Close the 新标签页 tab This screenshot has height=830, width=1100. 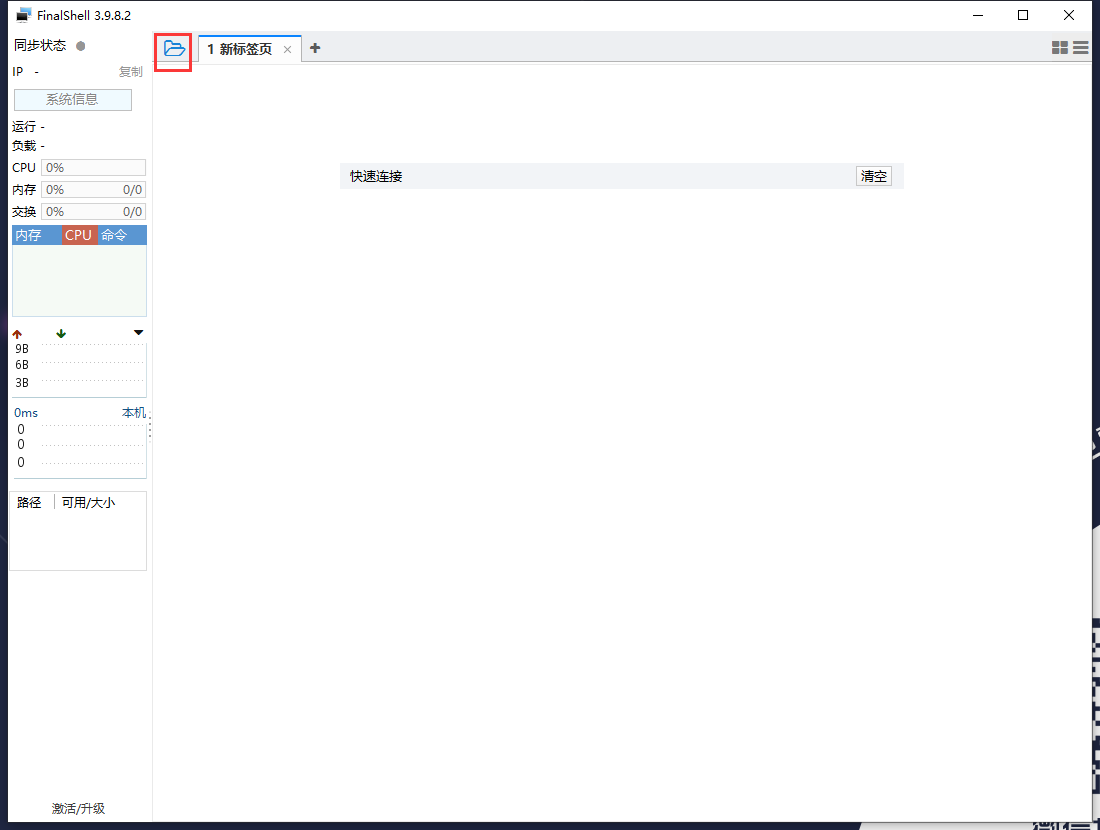pos(287,49)
